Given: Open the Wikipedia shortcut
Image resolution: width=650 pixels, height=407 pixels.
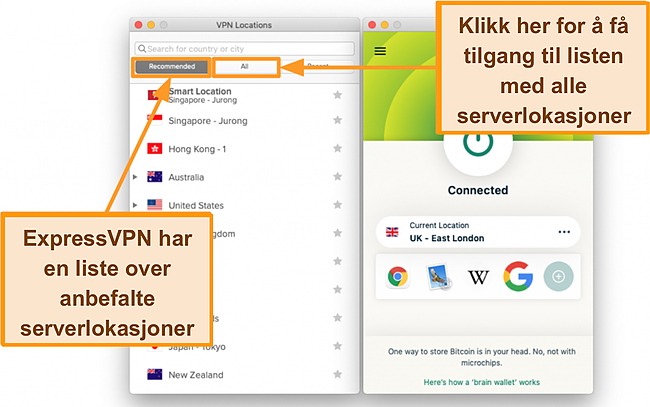Looking at the screenshot, I should (x=478, y=277).
